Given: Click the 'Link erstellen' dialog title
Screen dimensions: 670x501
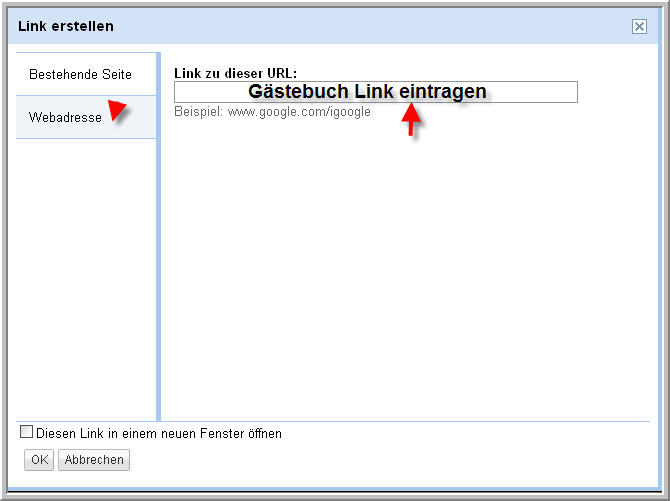Looking at the screenshot, I should coord(66,26).
